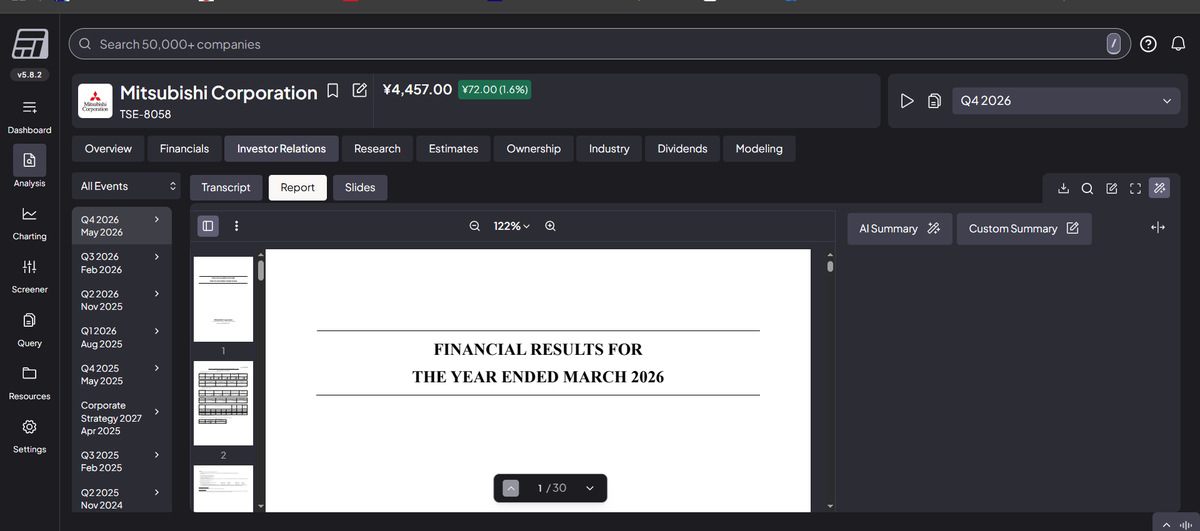
Task: Open the 122% zoom level dropdown
Action: [x=512, y=226]
